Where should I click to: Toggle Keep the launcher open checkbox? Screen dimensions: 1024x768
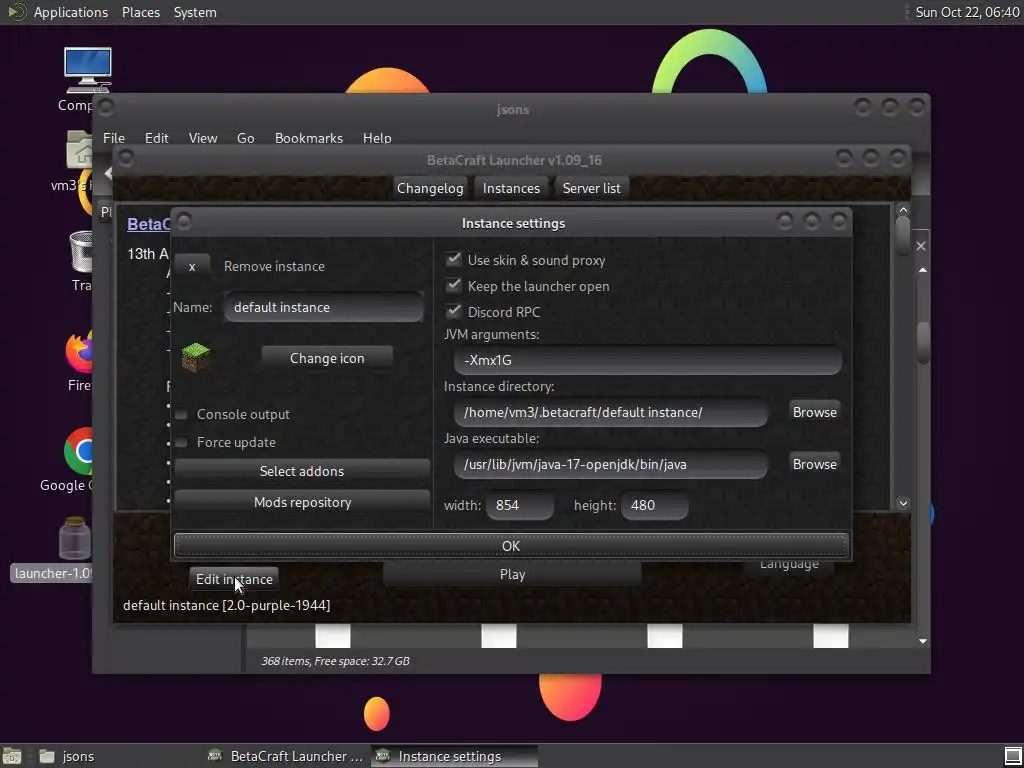click(x=453, y=285)
